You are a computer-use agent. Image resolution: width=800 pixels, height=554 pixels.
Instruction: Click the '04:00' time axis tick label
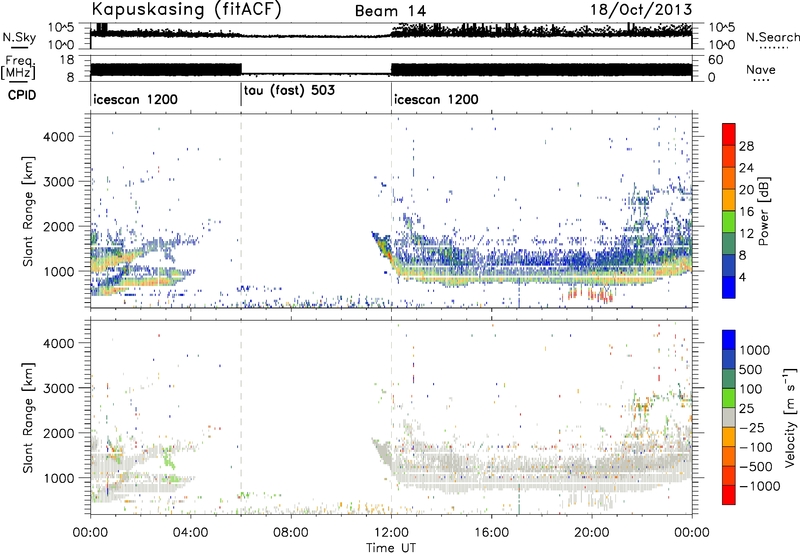(190, 533)
